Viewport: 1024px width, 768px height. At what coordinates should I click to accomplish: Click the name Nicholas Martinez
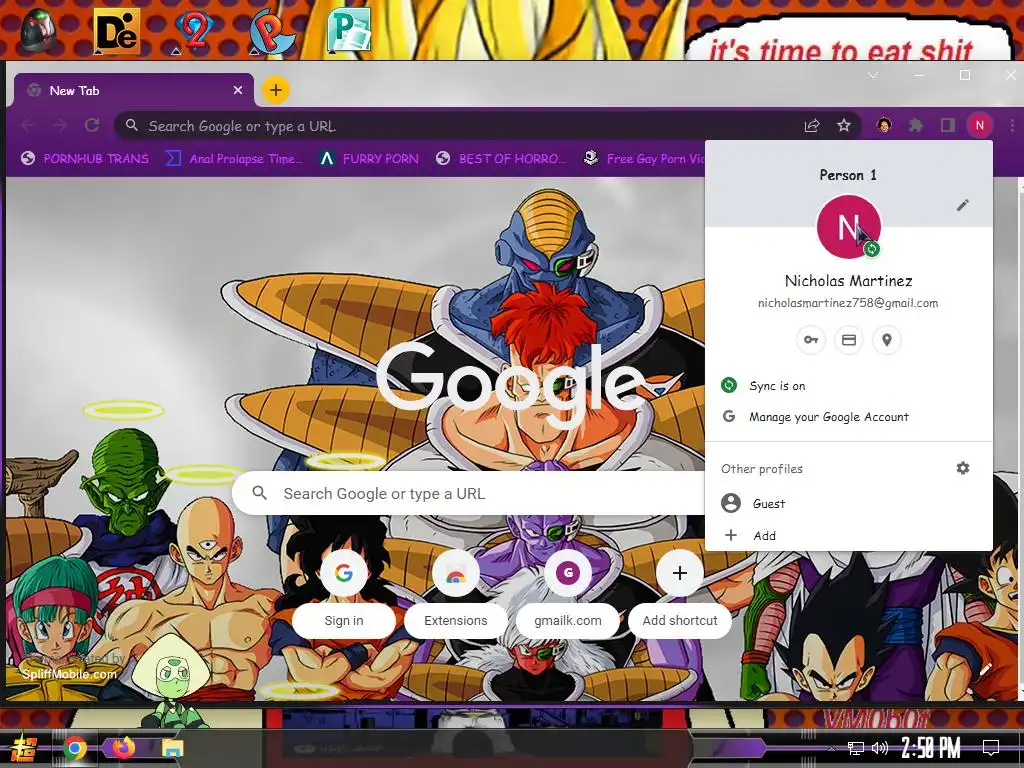[848, 281]
